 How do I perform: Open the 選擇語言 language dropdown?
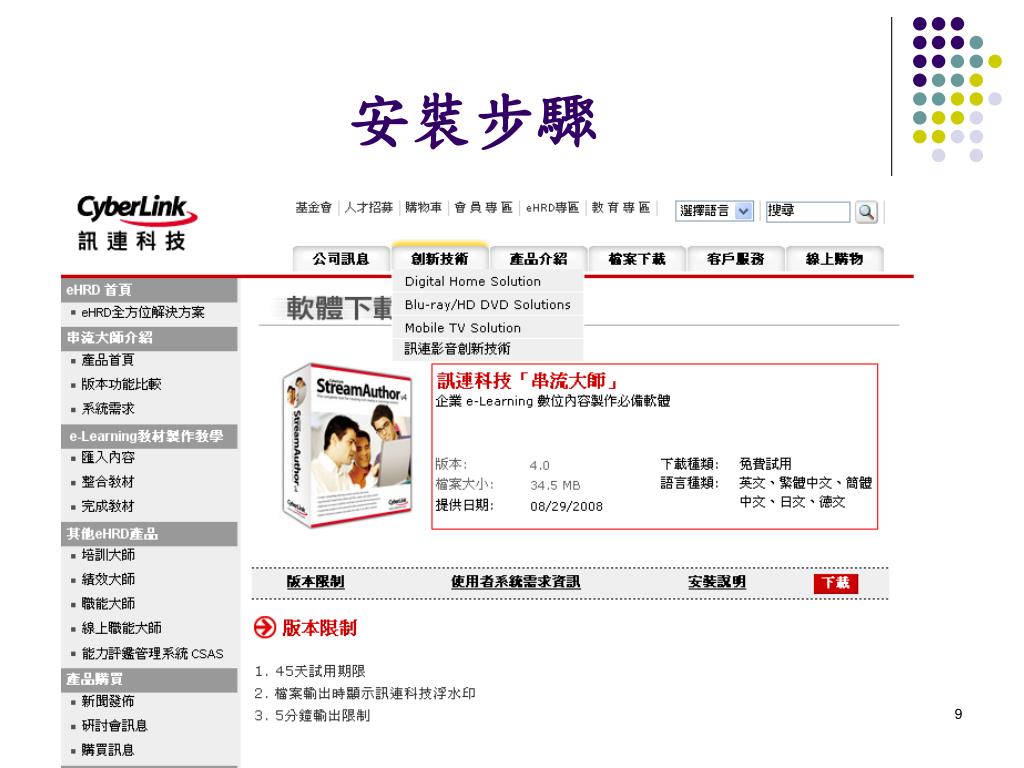(x=714, y=211)
